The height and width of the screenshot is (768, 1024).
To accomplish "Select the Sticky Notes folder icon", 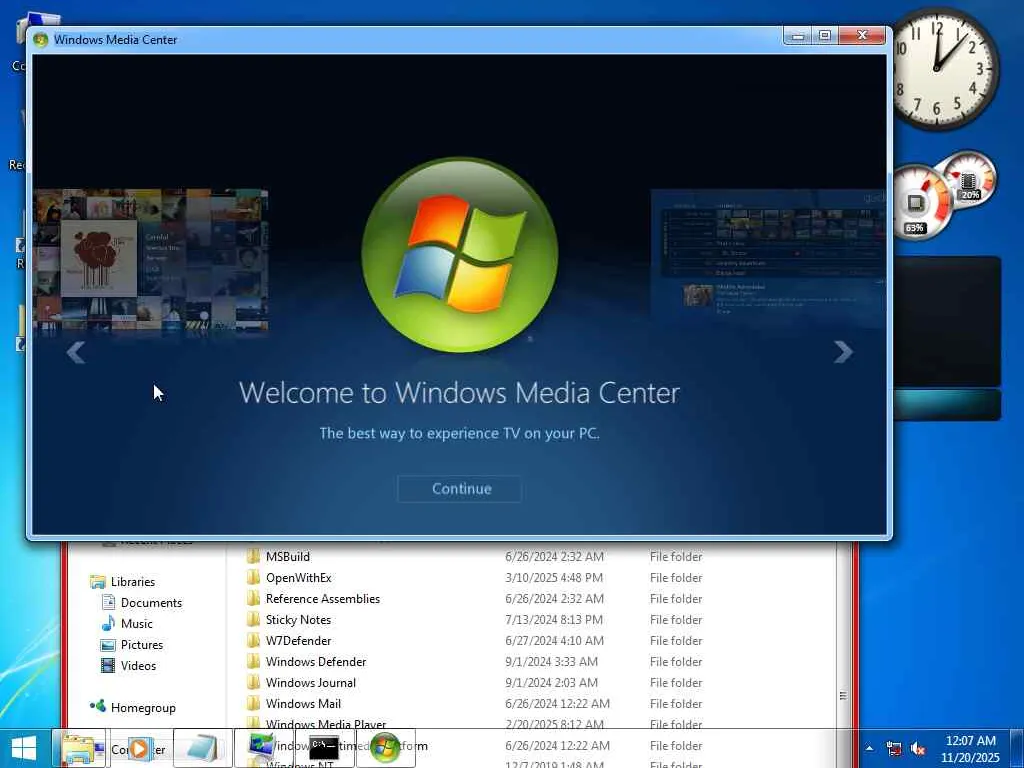I will (x=253, y=619).
